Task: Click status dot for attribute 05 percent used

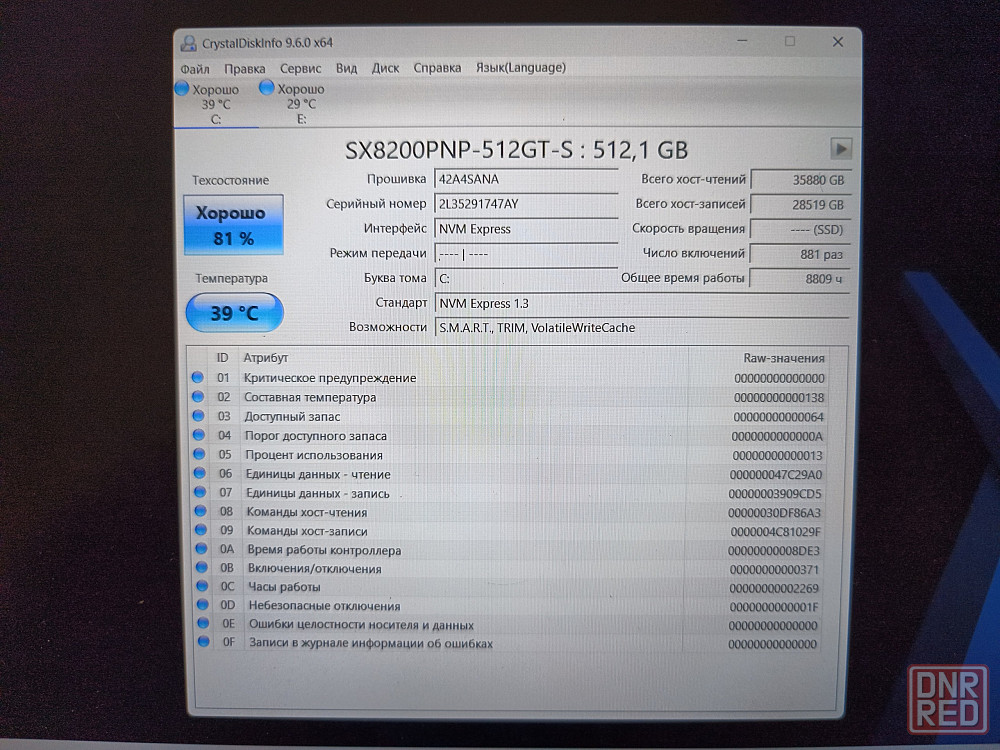Action: [x=198, y=455]
